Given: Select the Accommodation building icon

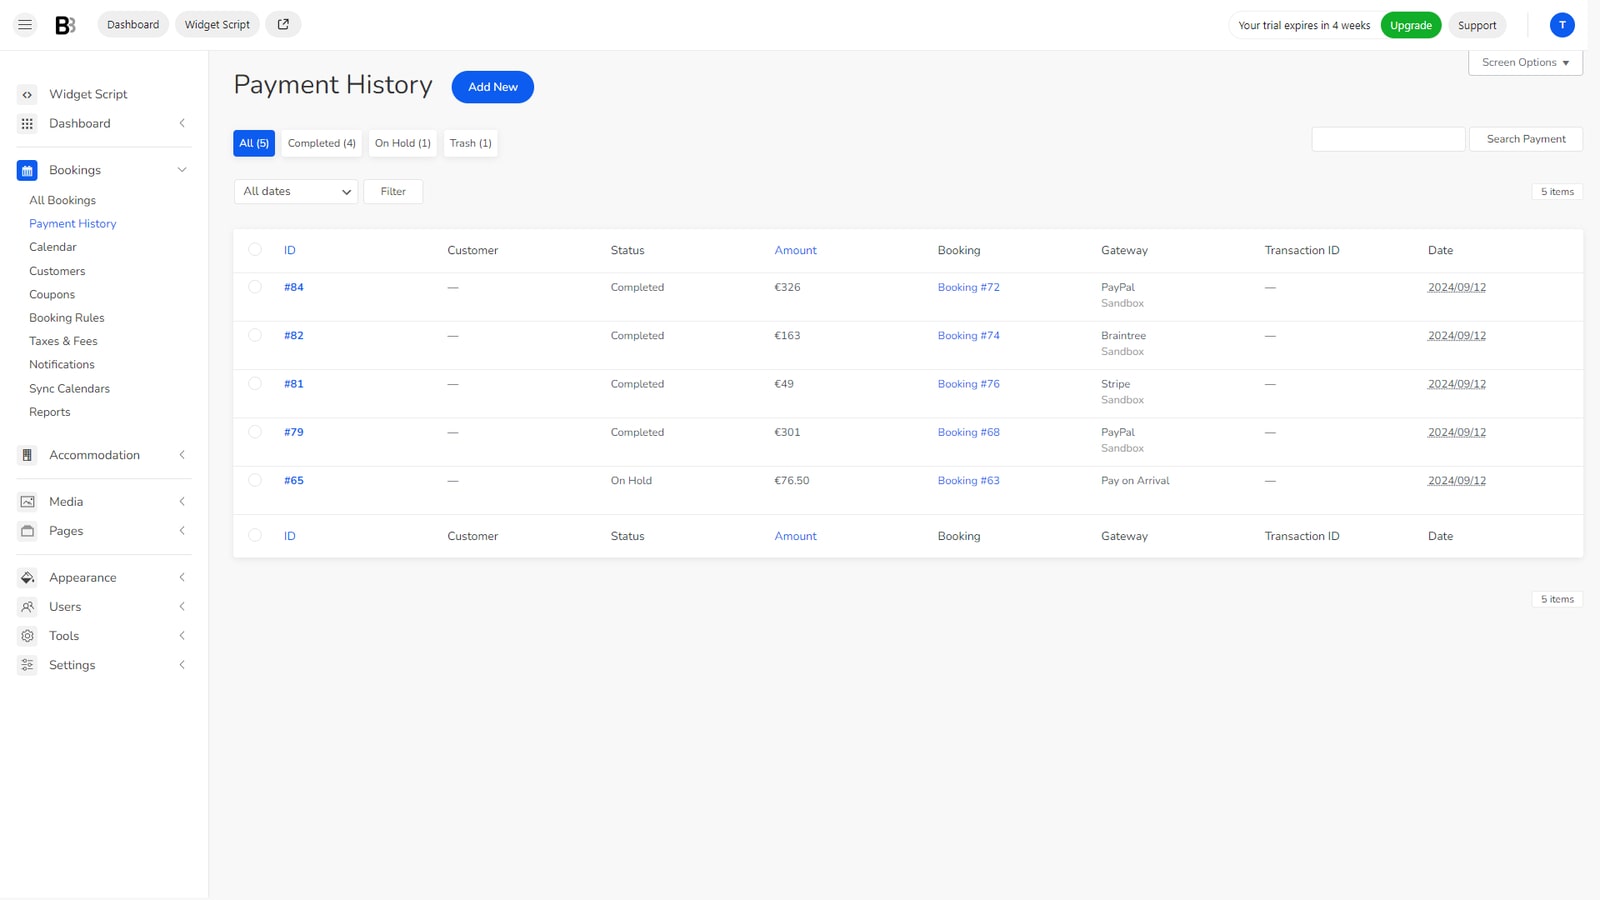Looking at the screenshot, I should tap(26, 455).
